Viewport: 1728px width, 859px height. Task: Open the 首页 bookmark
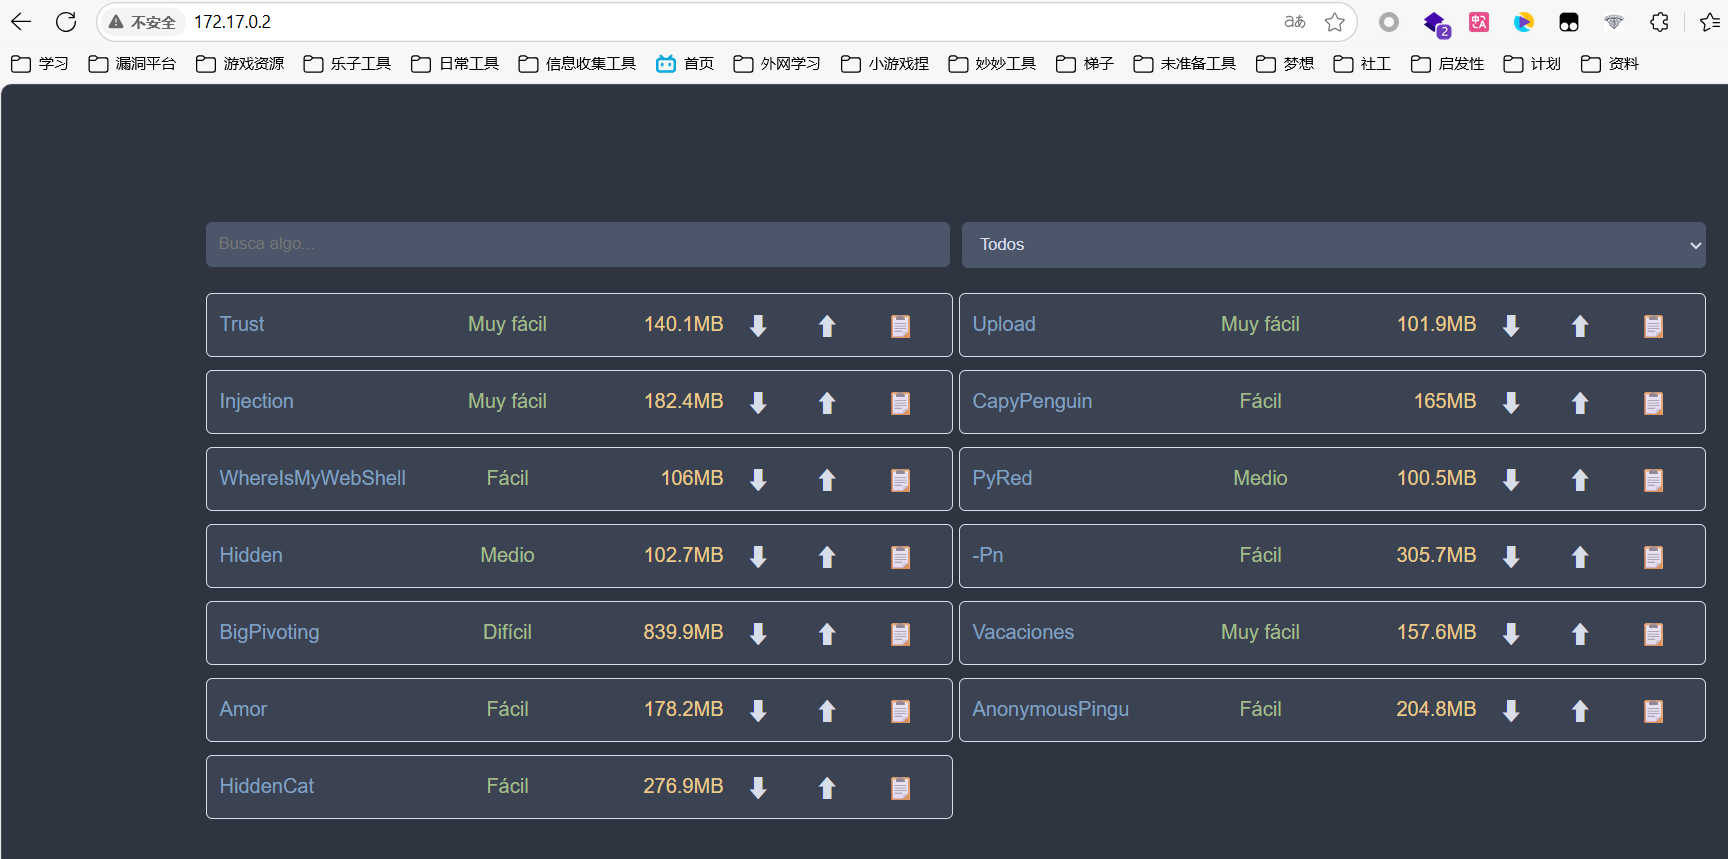coord(685,64)
